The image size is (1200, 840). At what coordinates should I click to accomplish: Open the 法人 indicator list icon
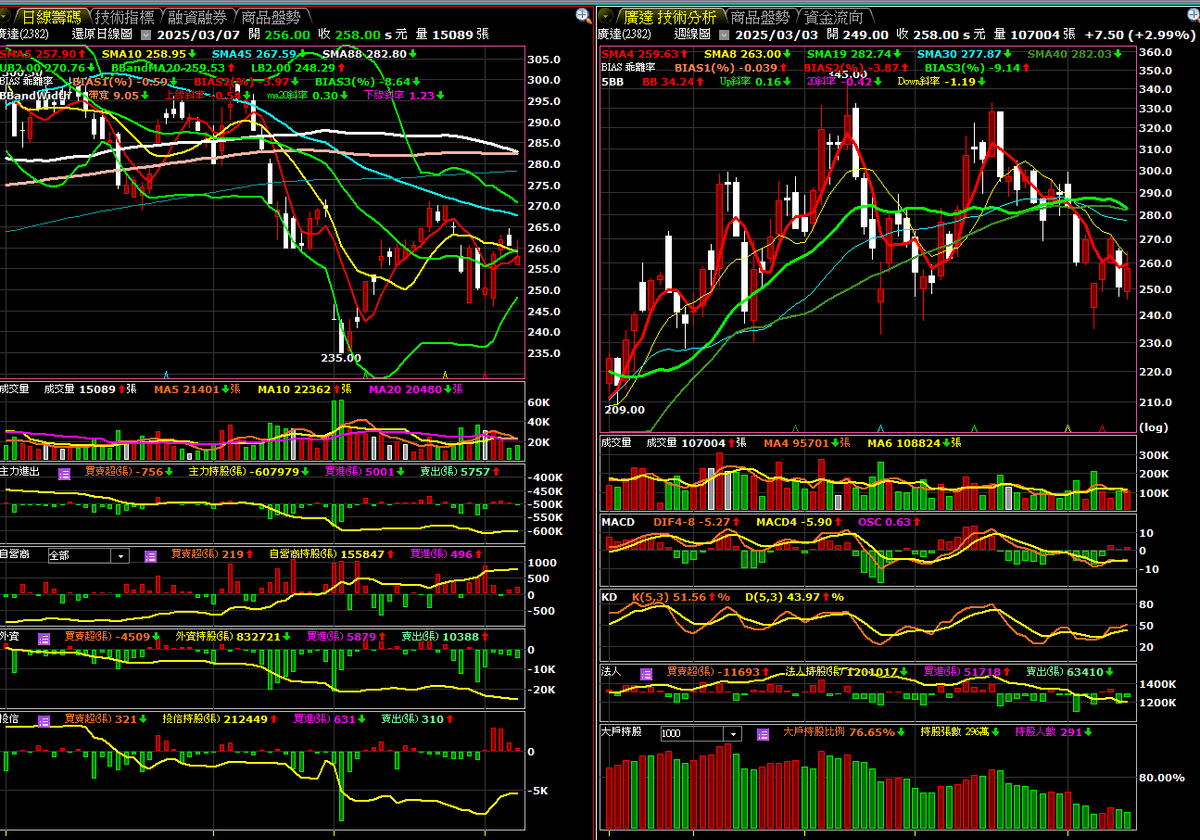pos(646,673)
